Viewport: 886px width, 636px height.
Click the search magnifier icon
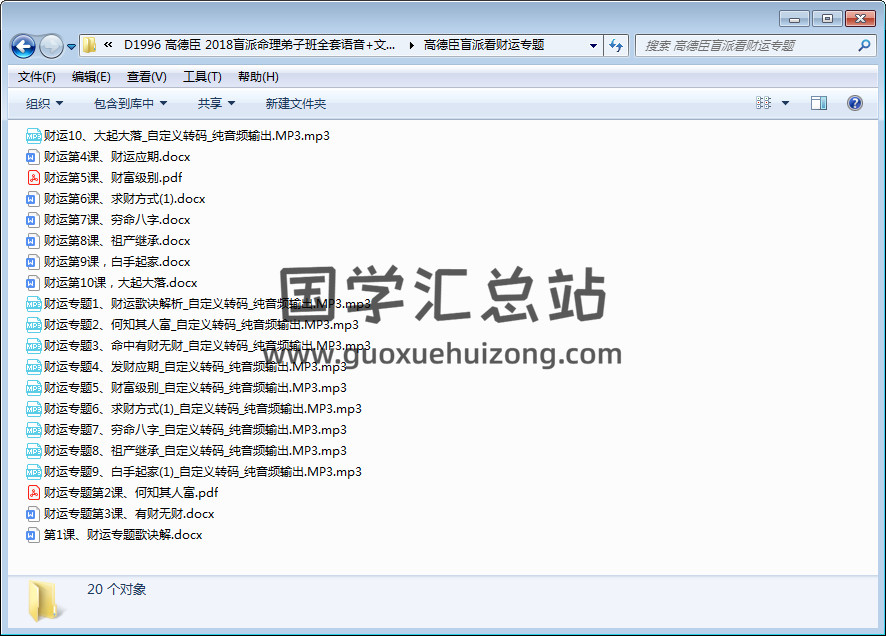864,46
